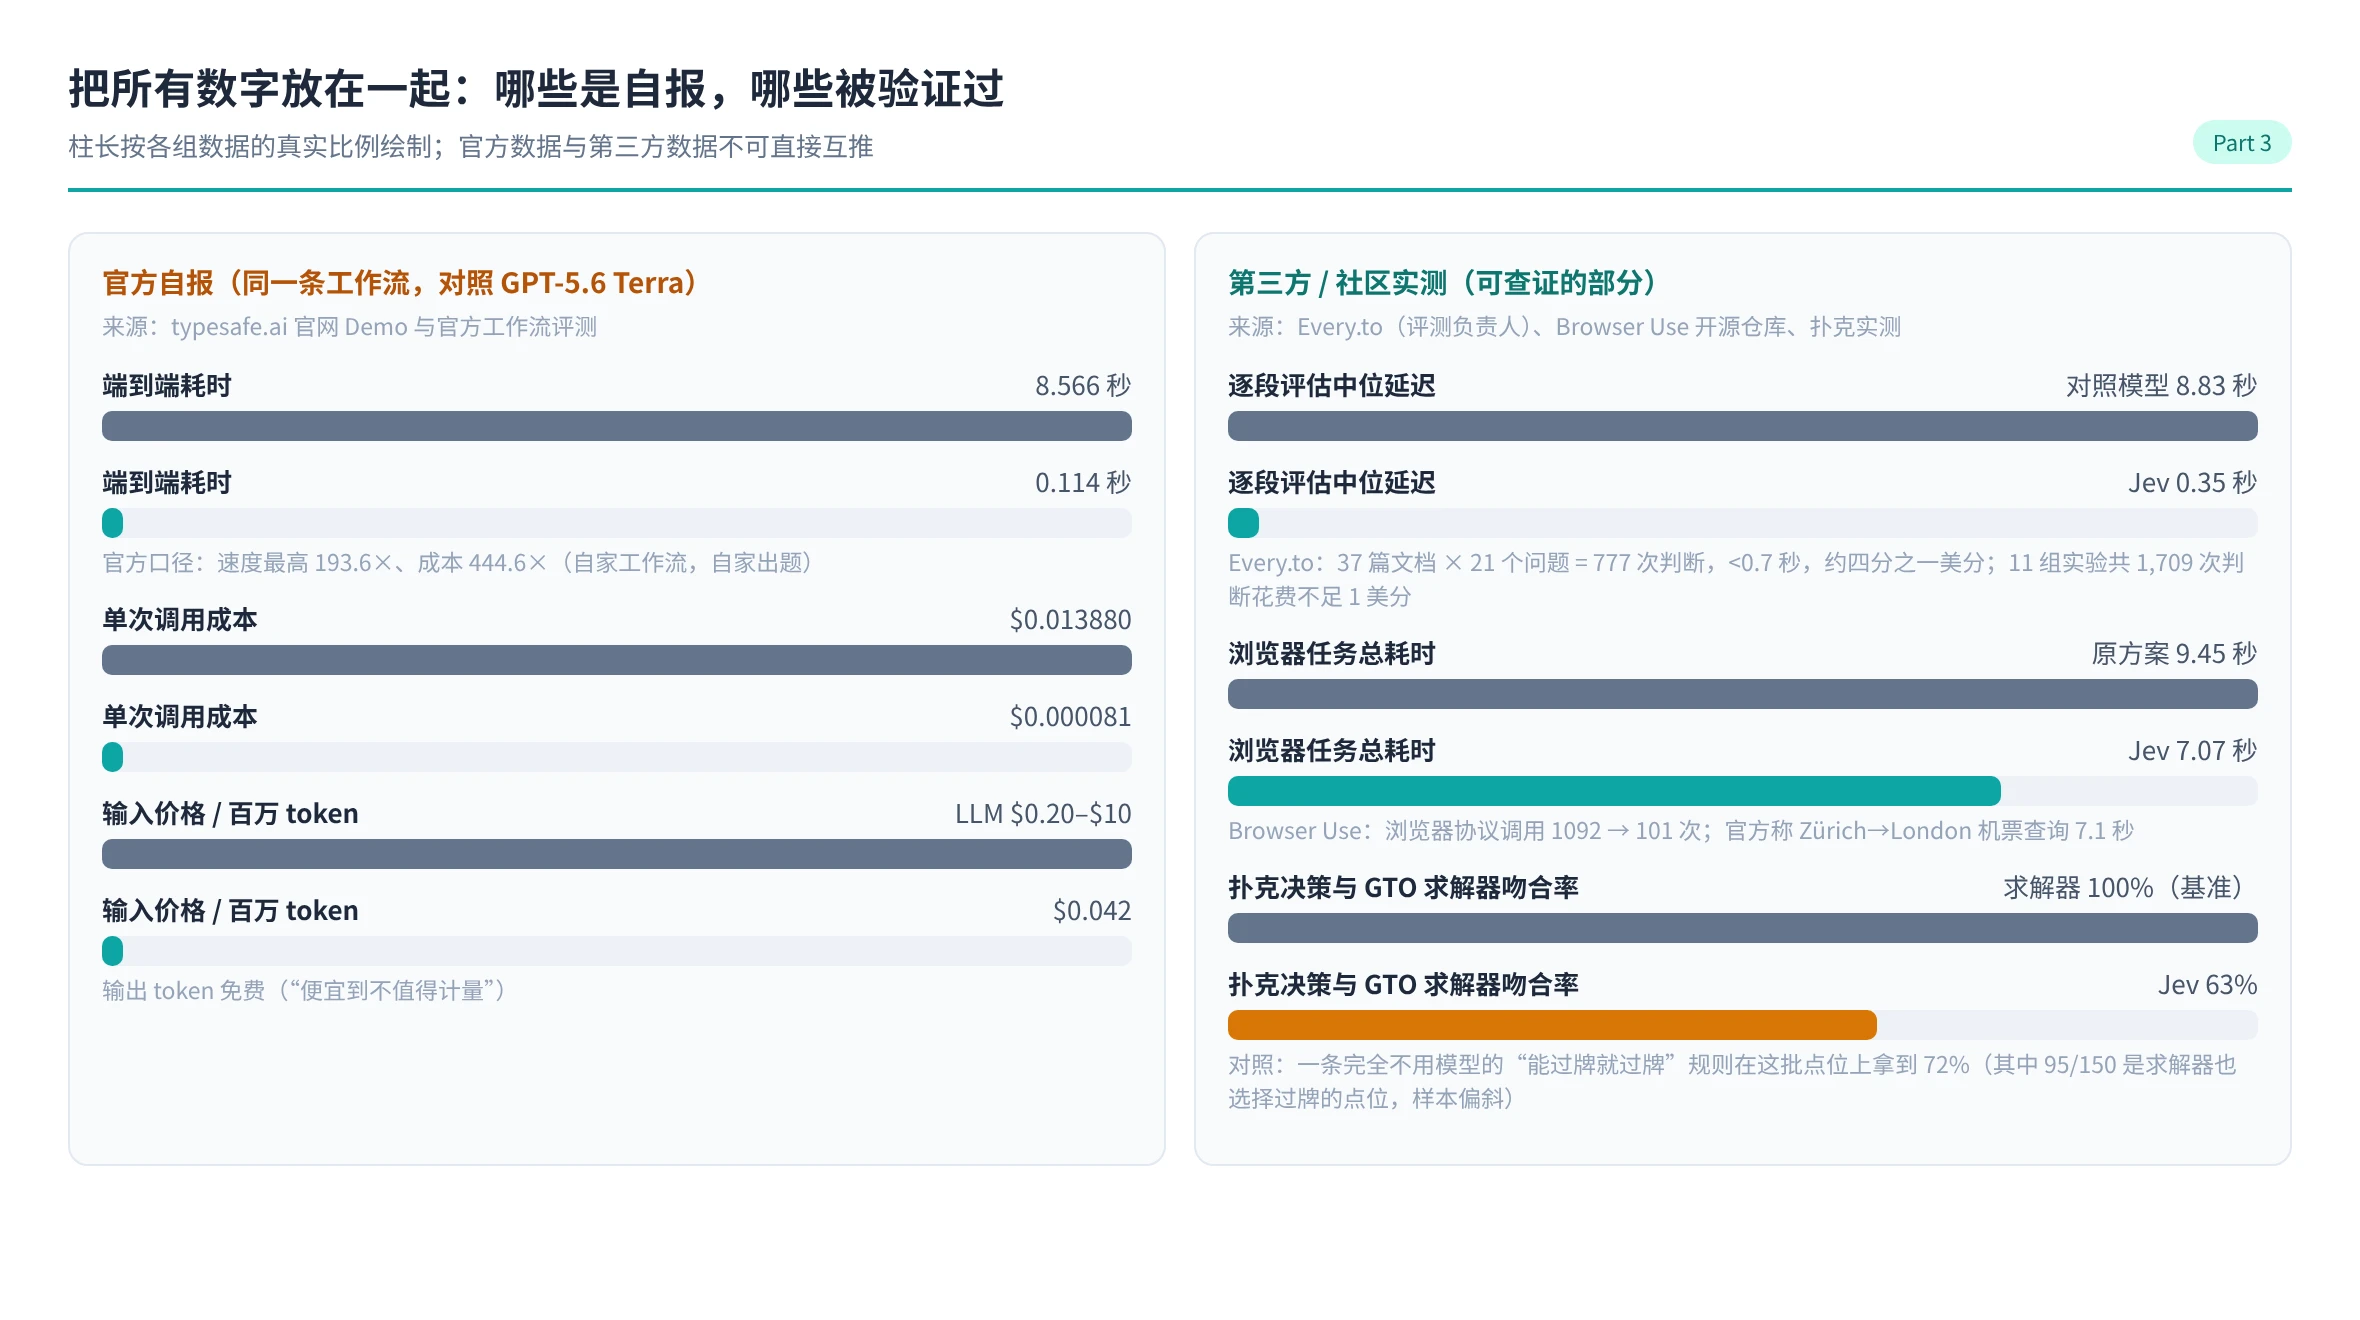Click the source line mentioning typesafe.ai
This screenshot has width=2360, height=1320.
349,327
